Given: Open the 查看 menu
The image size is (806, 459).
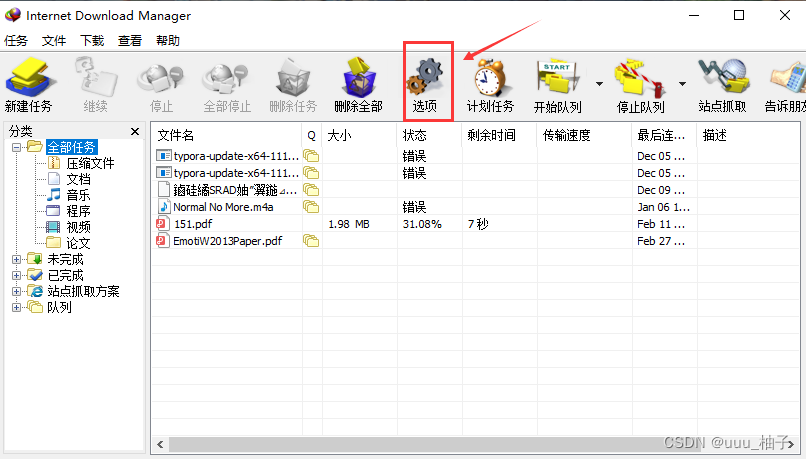Looking at the screenshot, I should click(130, 41).
